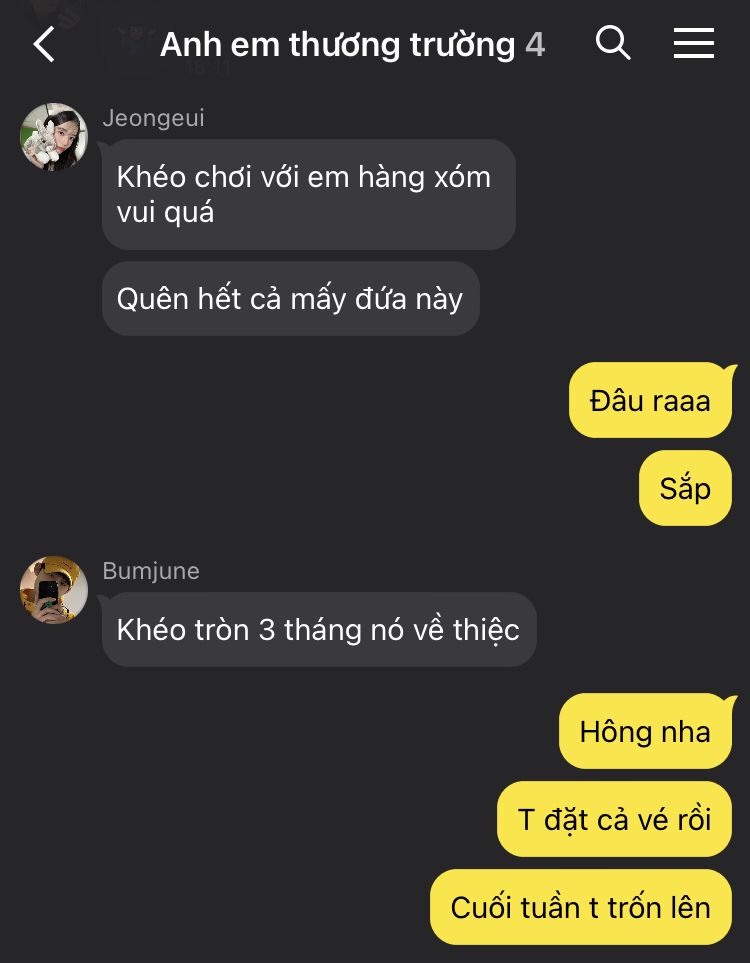The image size is (750, 963).
Task: Open the hamburger menu icon
Action: tap(693, 43)
